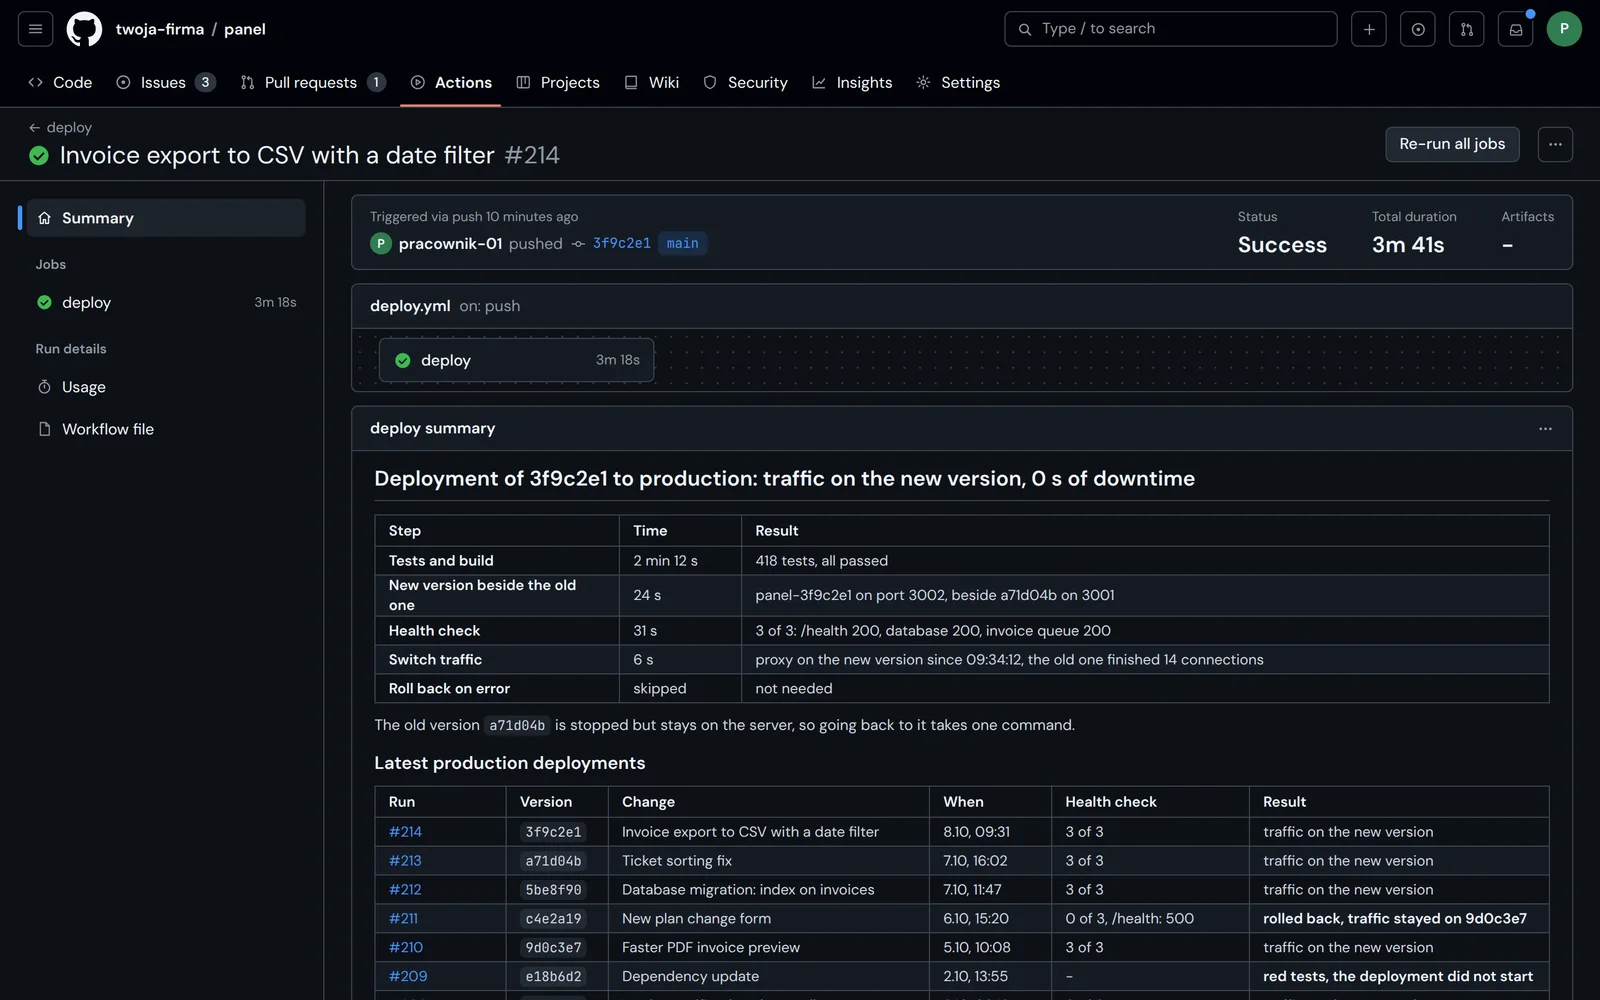1600x1000 pixels.
Task: Click 'rolled back, traffic stayed on 9d0c3e7'
Action: (1395, 919)
